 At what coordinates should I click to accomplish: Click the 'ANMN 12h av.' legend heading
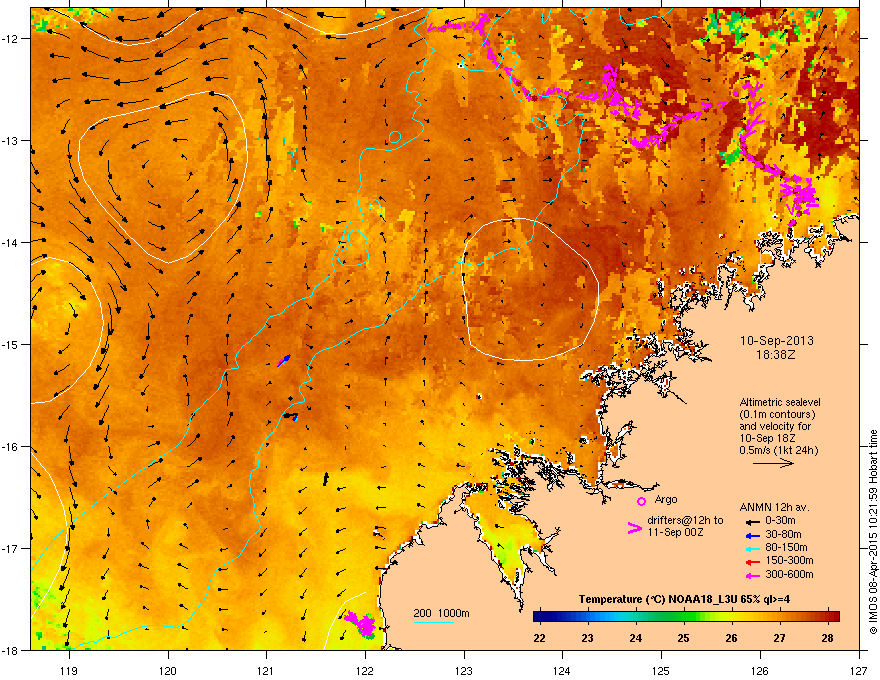tap(774, 508)
